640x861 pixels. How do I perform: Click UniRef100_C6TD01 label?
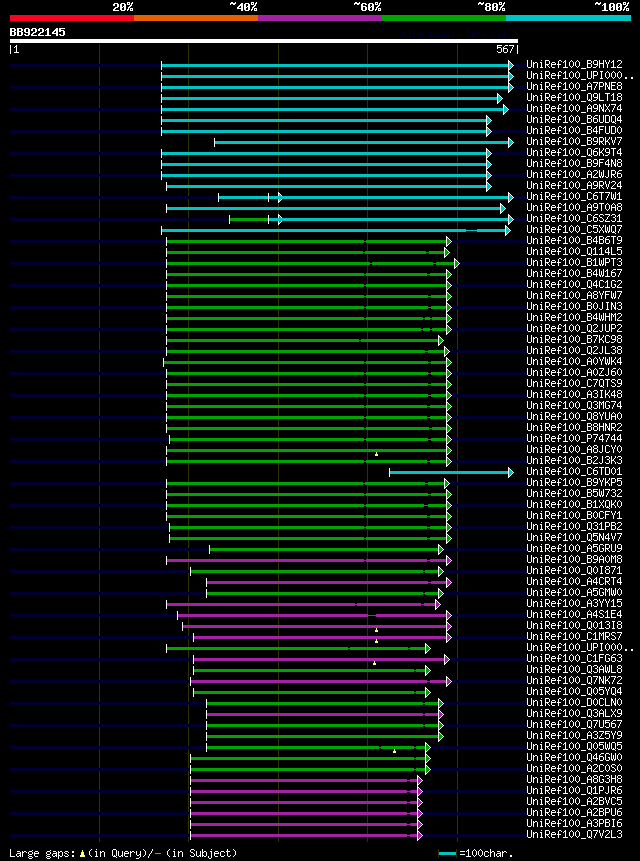[x=574, y=471]
